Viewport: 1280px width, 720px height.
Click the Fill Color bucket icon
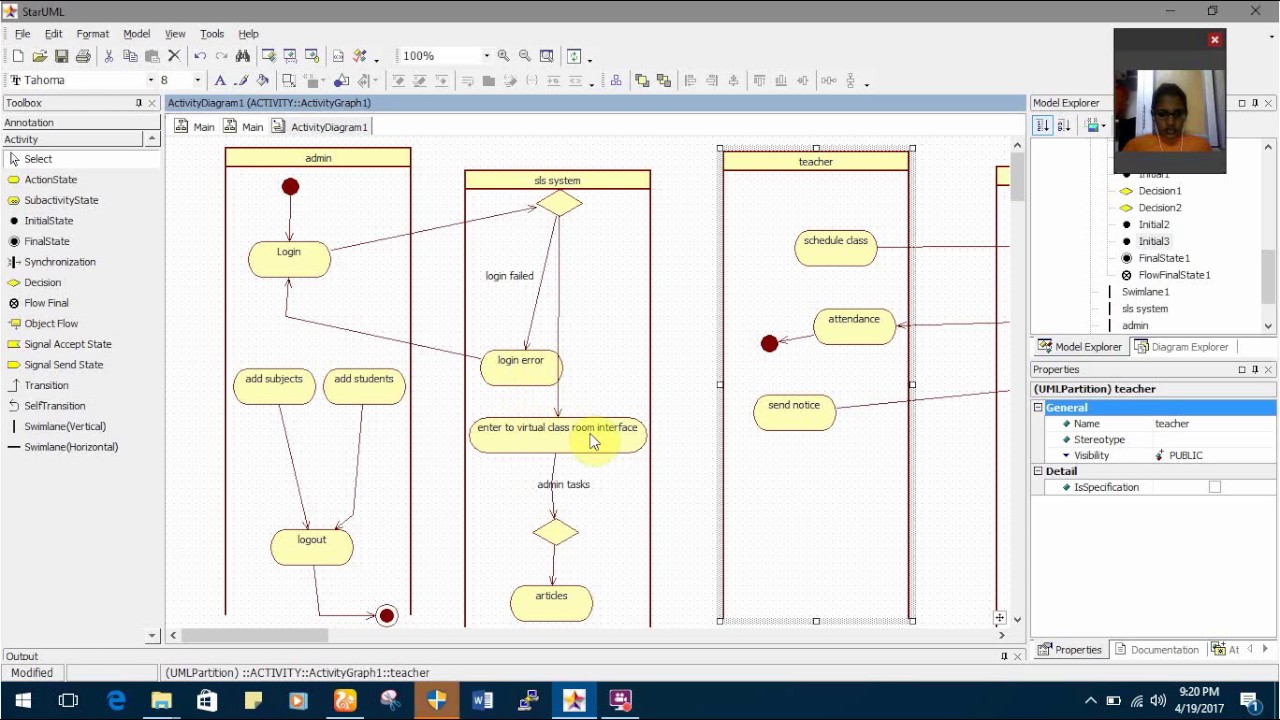tap(263, 81)
